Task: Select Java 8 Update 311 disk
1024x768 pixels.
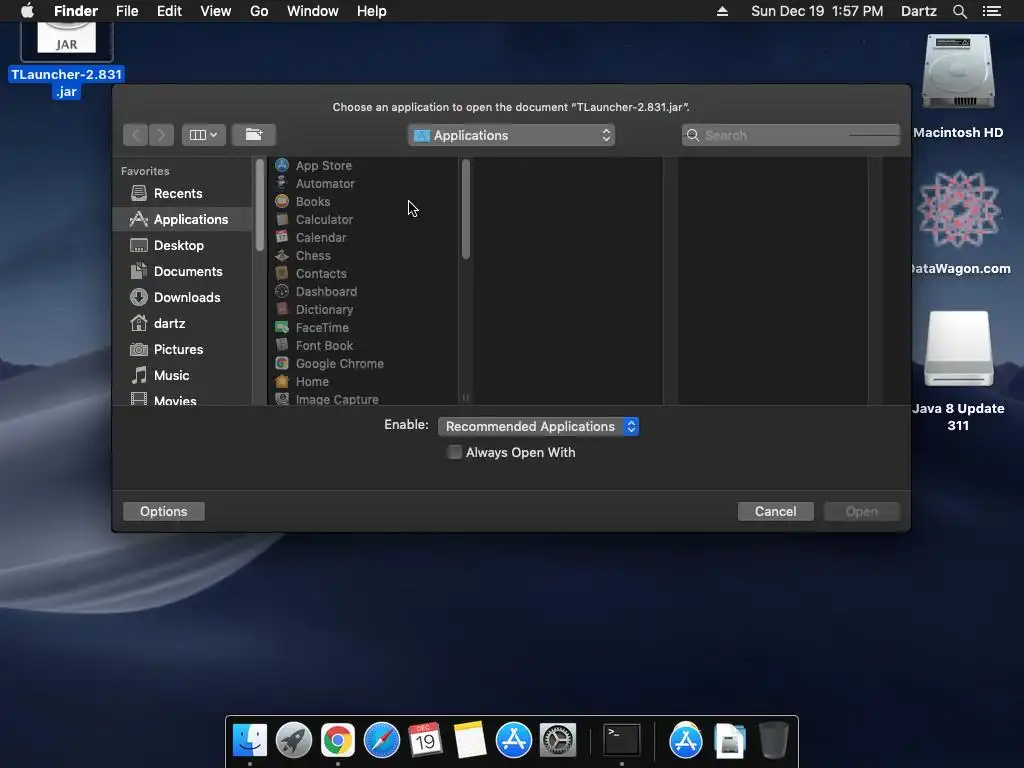Action: click(x=958, y=370)
